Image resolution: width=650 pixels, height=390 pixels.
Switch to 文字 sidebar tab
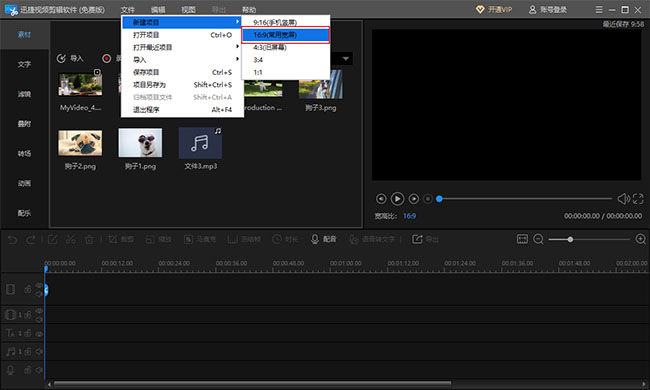click(24, 64)
